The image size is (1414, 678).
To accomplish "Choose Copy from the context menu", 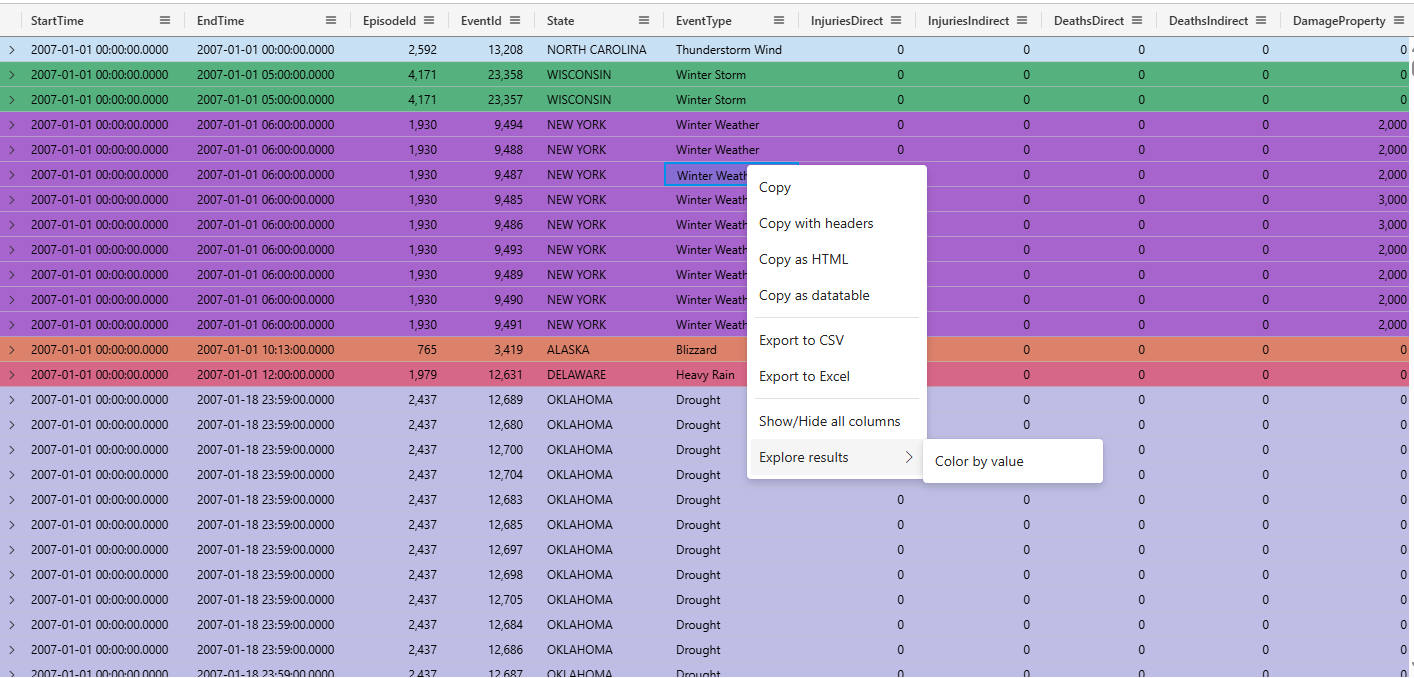I will [837, 187].
